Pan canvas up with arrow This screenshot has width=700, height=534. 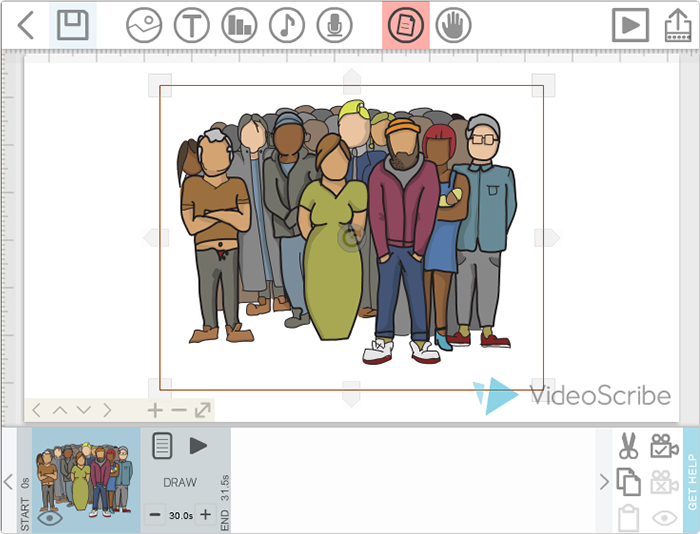[60, 410]
